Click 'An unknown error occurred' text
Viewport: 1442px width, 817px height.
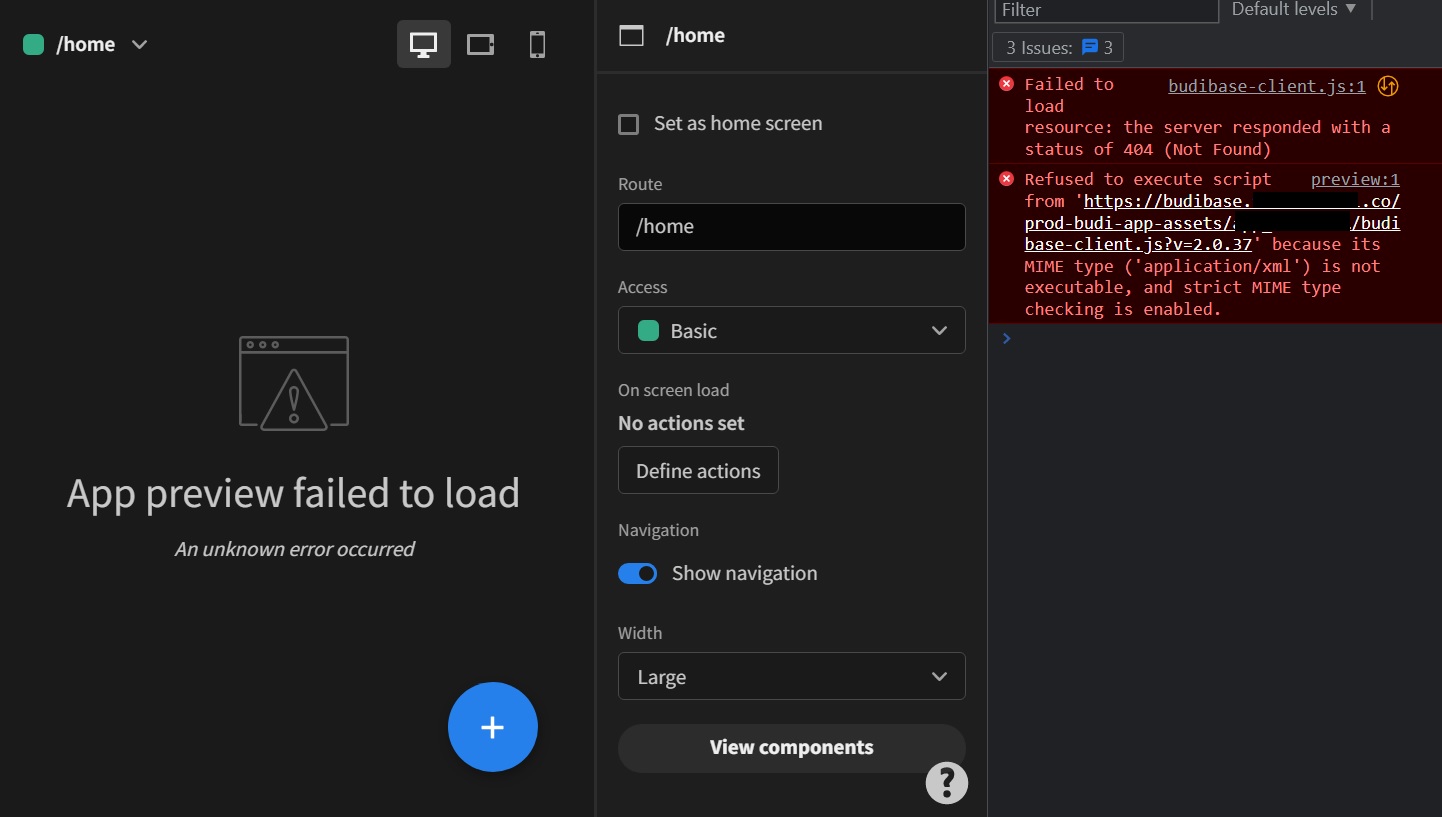pos(294,549)
